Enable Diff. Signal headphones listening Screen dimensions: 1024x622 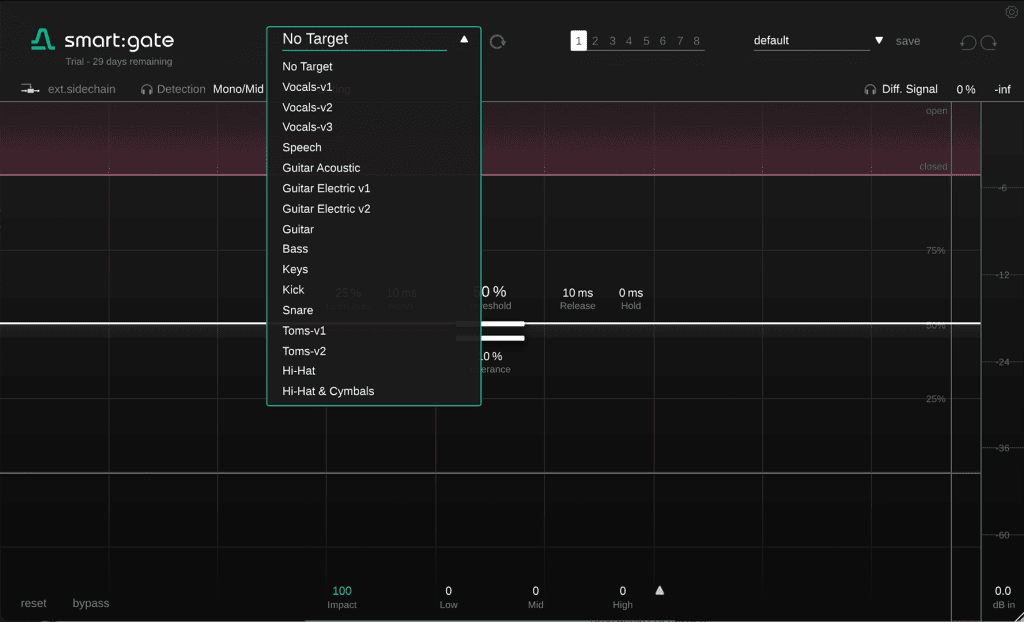pos(870,89)
